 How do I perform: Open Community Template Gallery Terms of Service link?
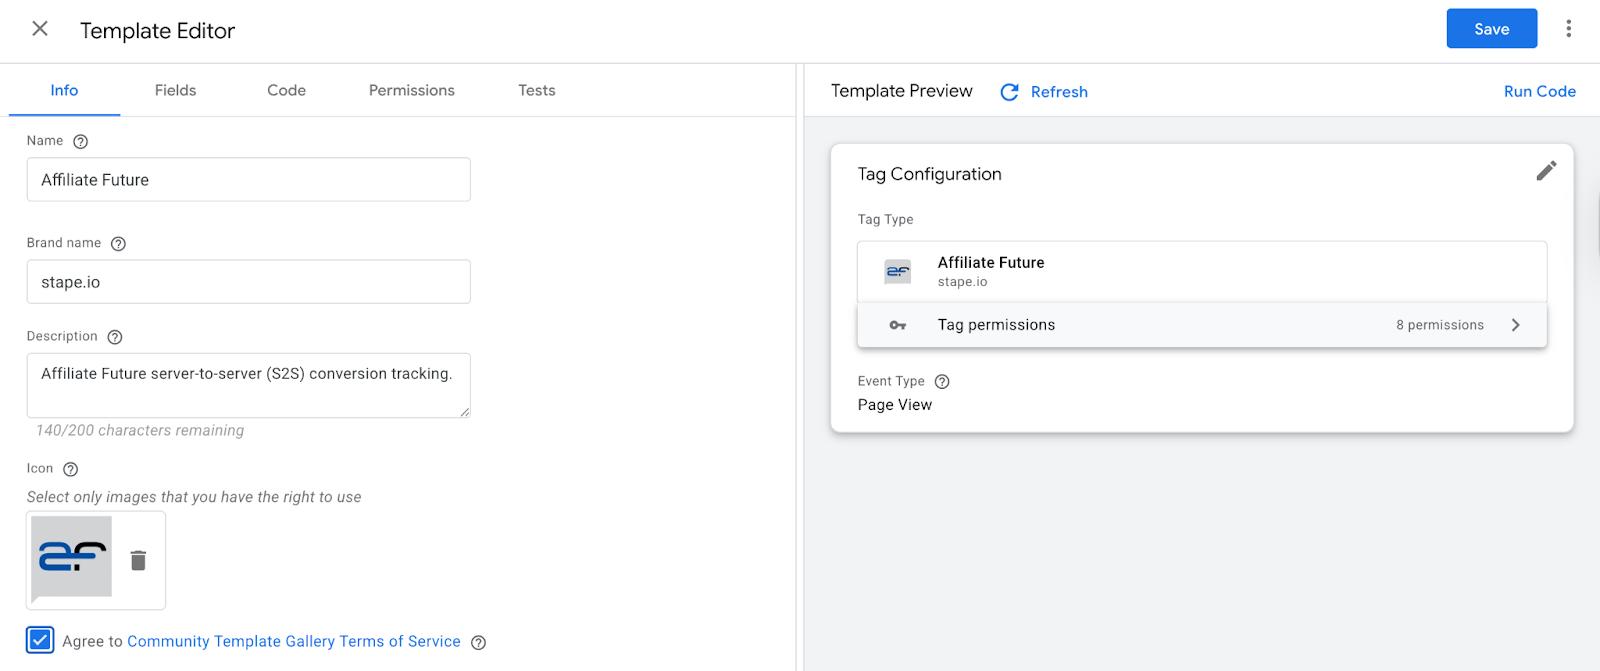click(294, 641)
